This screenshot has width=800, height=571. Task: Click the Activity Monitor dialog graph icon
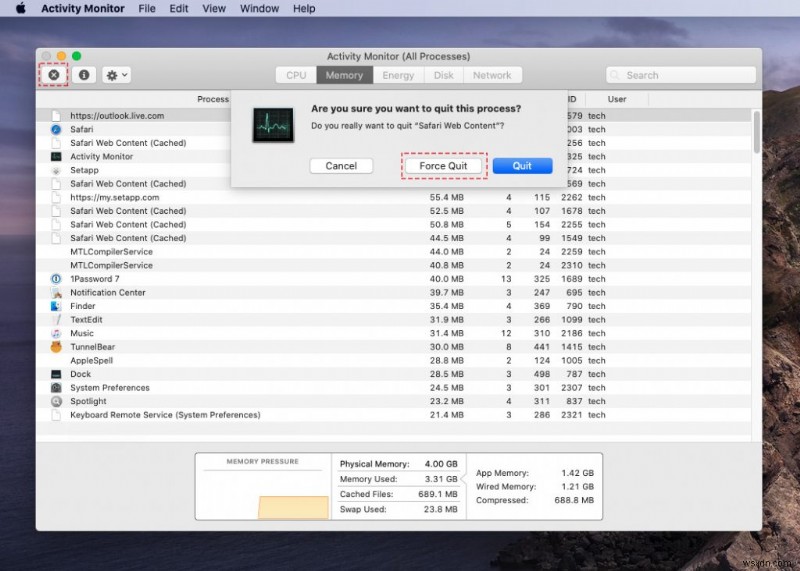point(273,125)
